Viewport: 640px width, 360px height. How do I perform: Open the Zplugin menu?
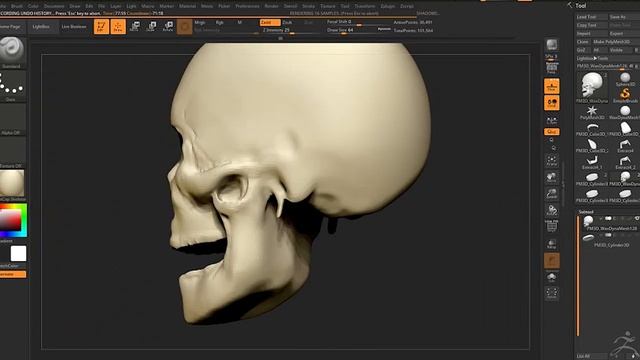387,6
